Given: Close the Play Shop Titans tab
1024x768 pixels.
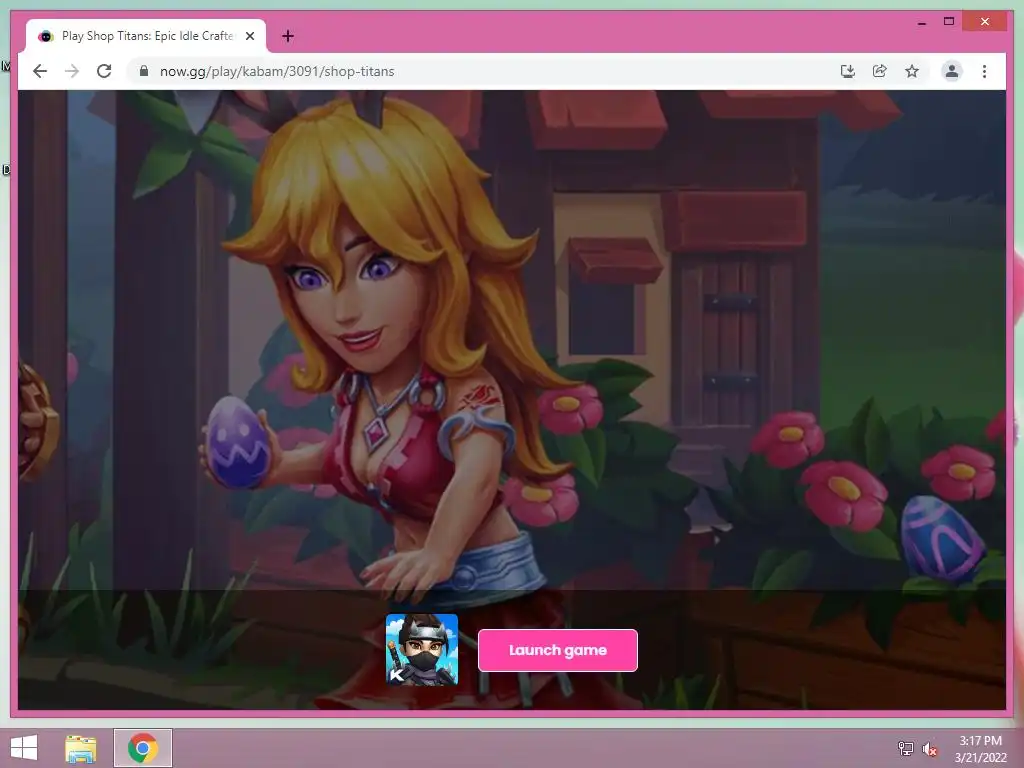Looking at the screenshot, I should [x=249, y=36].
